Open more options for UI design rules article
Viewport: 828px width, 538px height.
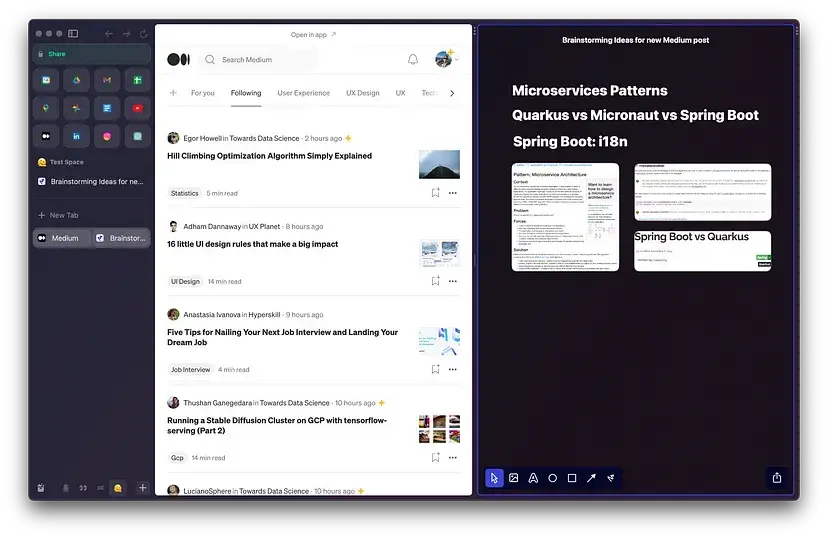(x=453, y=281)
